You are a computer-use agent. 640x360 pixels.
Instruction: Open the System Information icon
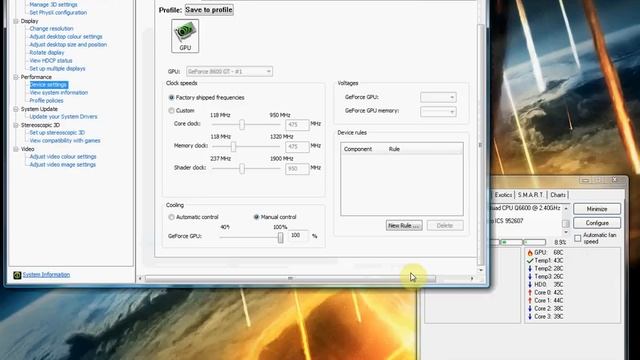[17, 275]
